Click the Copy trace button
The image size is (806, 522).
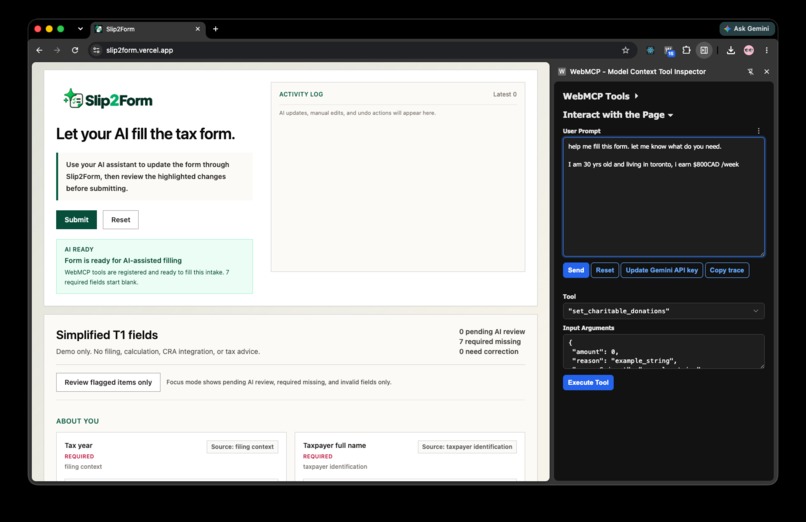point(726,270)
